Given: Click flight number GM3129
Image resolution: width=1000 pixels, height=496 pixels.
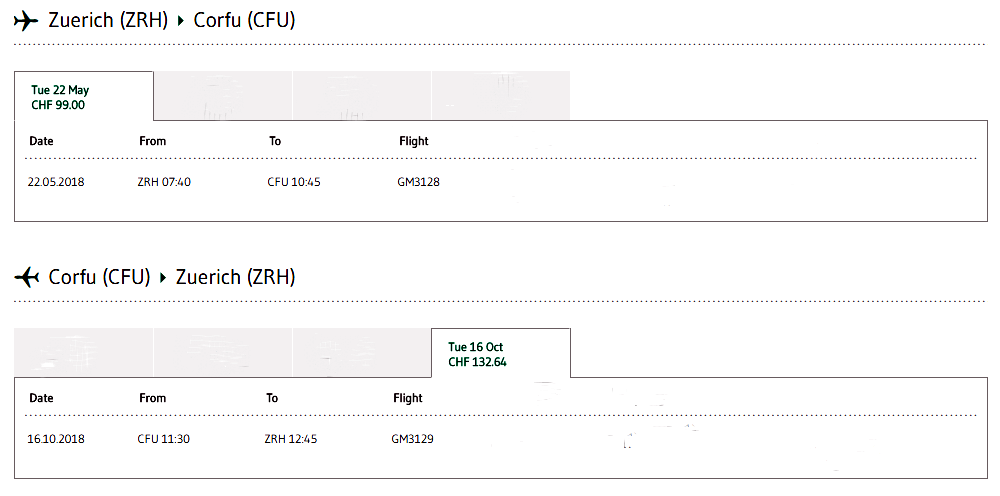Looking at the screenshot, I should 413,439.
